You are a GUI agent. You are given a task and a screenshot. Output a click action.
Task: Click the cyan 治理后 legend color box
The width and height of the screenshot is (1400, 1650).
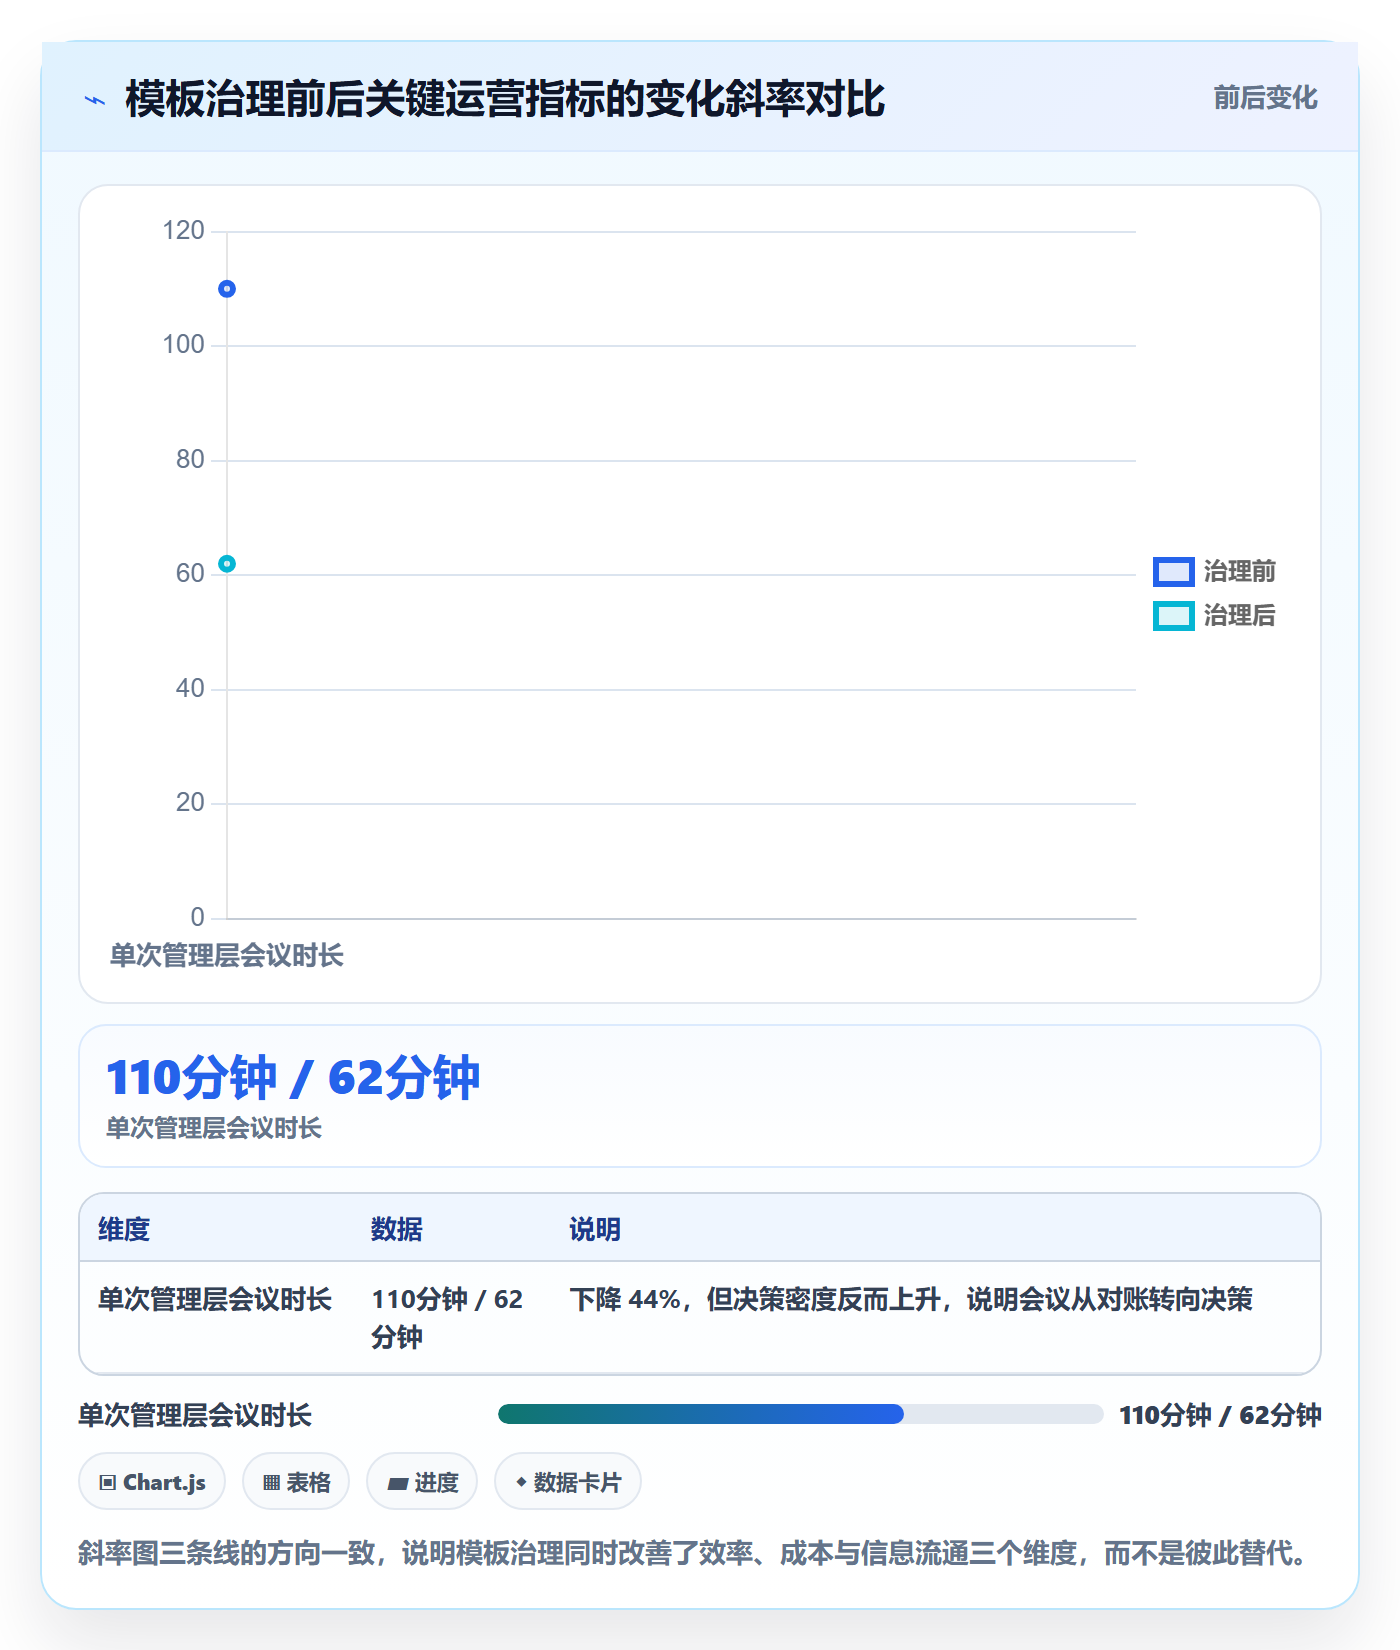click(x=1173, y=616)
